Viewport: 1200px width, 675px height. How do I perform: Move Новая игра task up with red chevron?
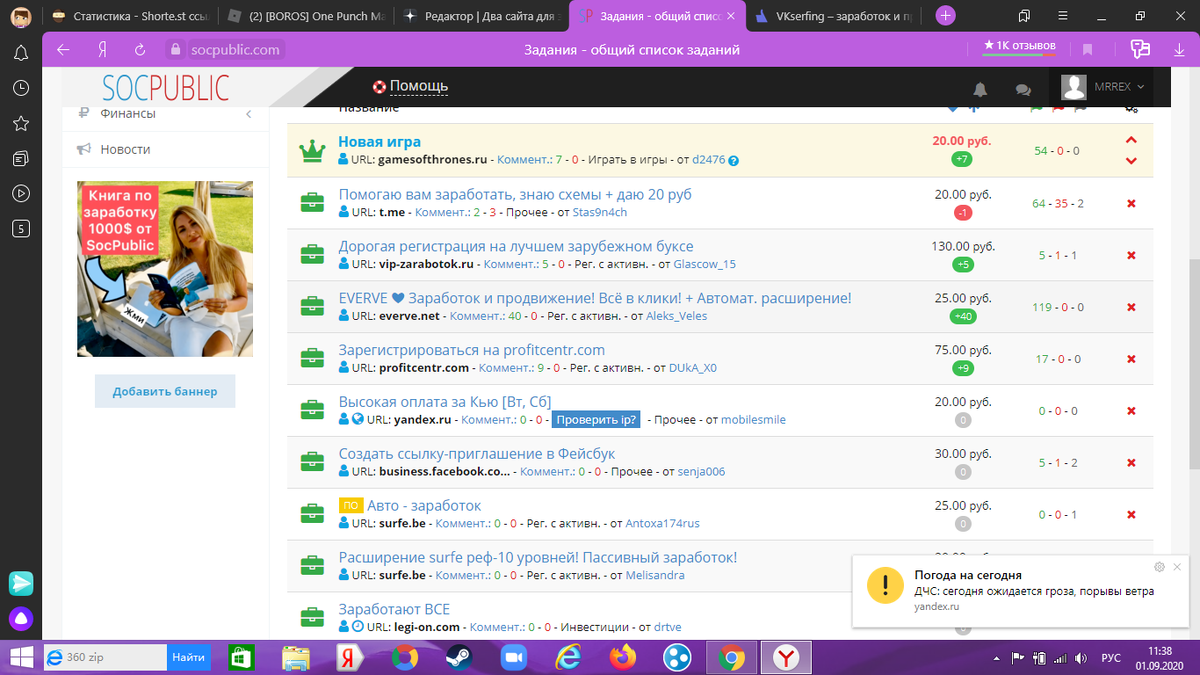pos(1131,140)
